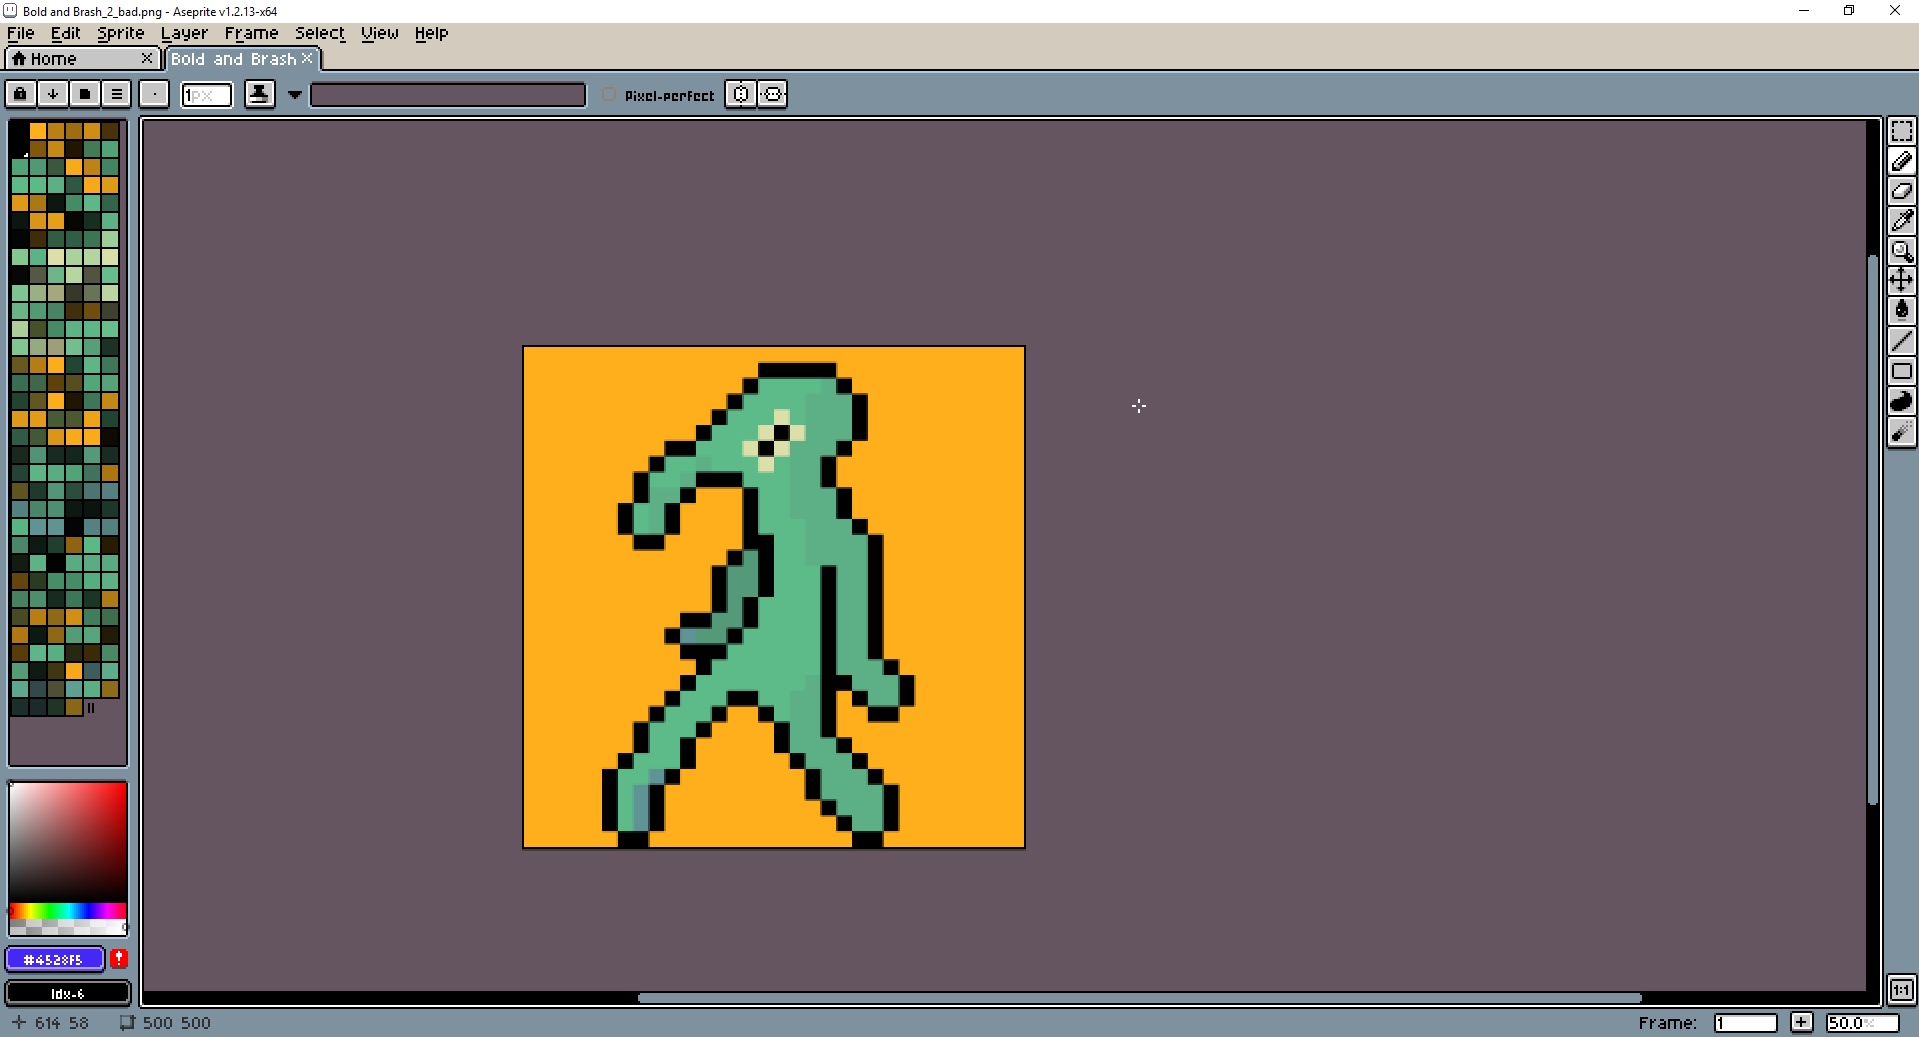
Task: Open the brush type selector
Action: click(154, 94)
